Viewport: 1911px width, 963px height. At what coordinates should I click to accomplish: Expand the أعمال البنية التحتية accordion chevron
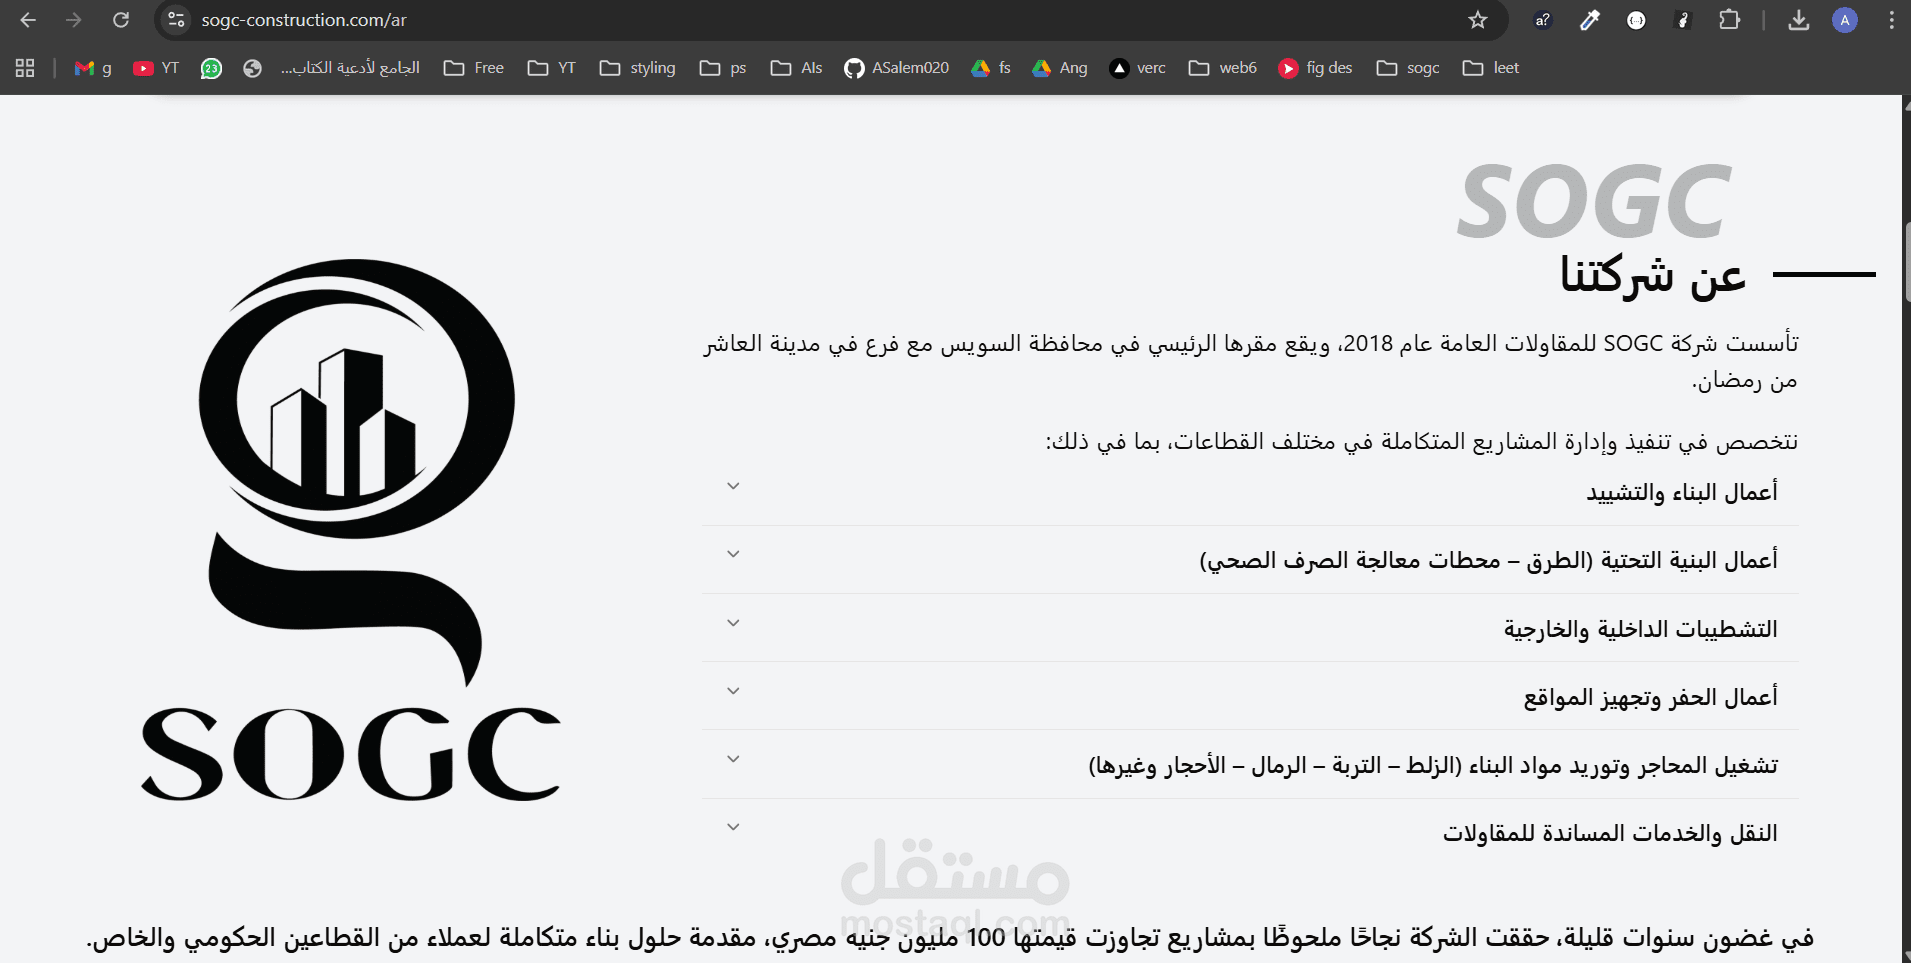pyautogui.click(x=733, y=554)
